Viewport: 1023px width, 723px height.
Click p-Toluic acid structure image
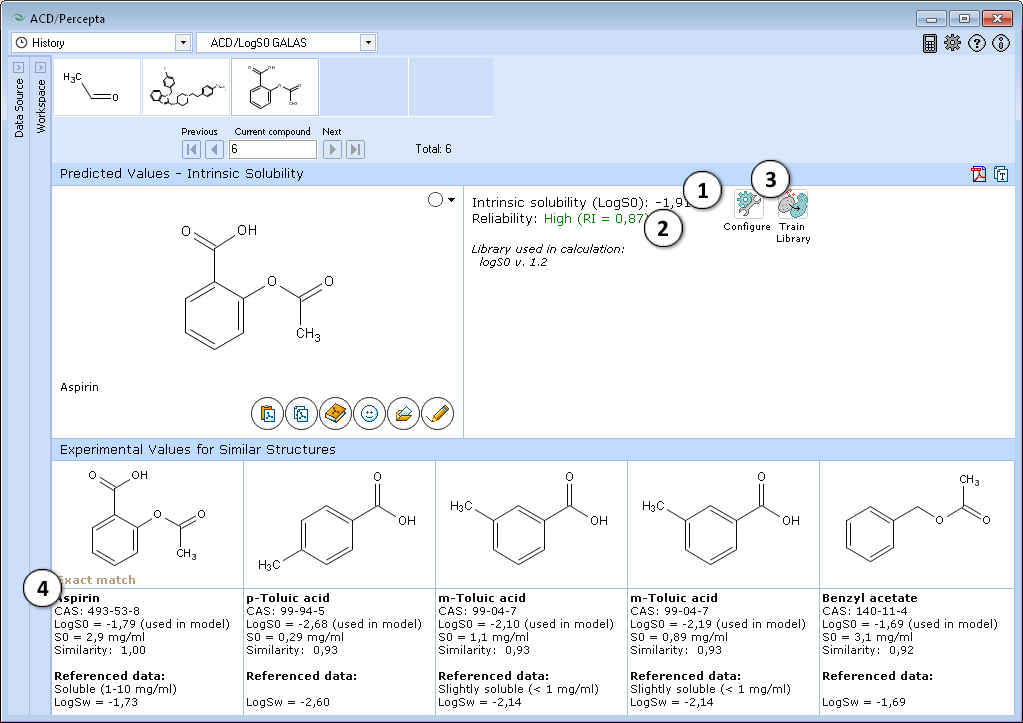(337, 521)
